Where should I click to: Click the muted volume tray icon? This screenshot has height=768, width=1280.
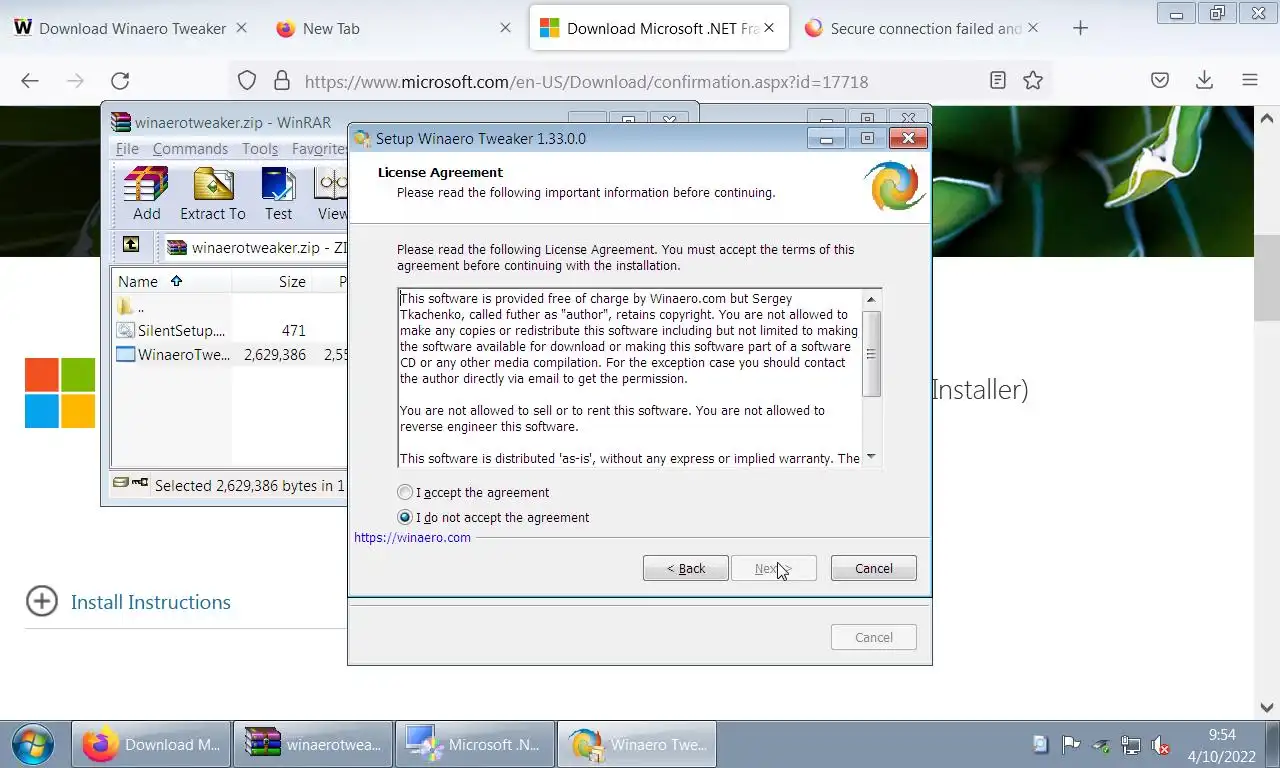click(x=1161, y=744)
